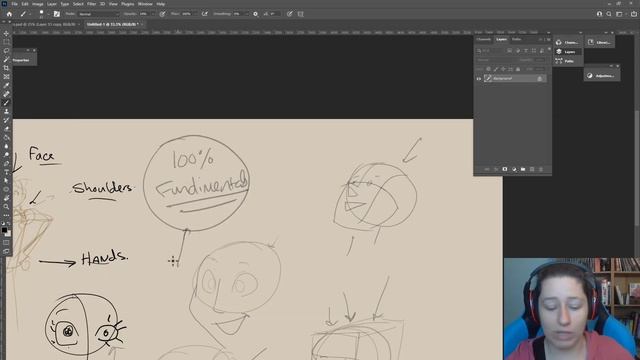Create a new group folder
Image resolution: width=640 pixels, height=360 pixels.
coord(523,169)
